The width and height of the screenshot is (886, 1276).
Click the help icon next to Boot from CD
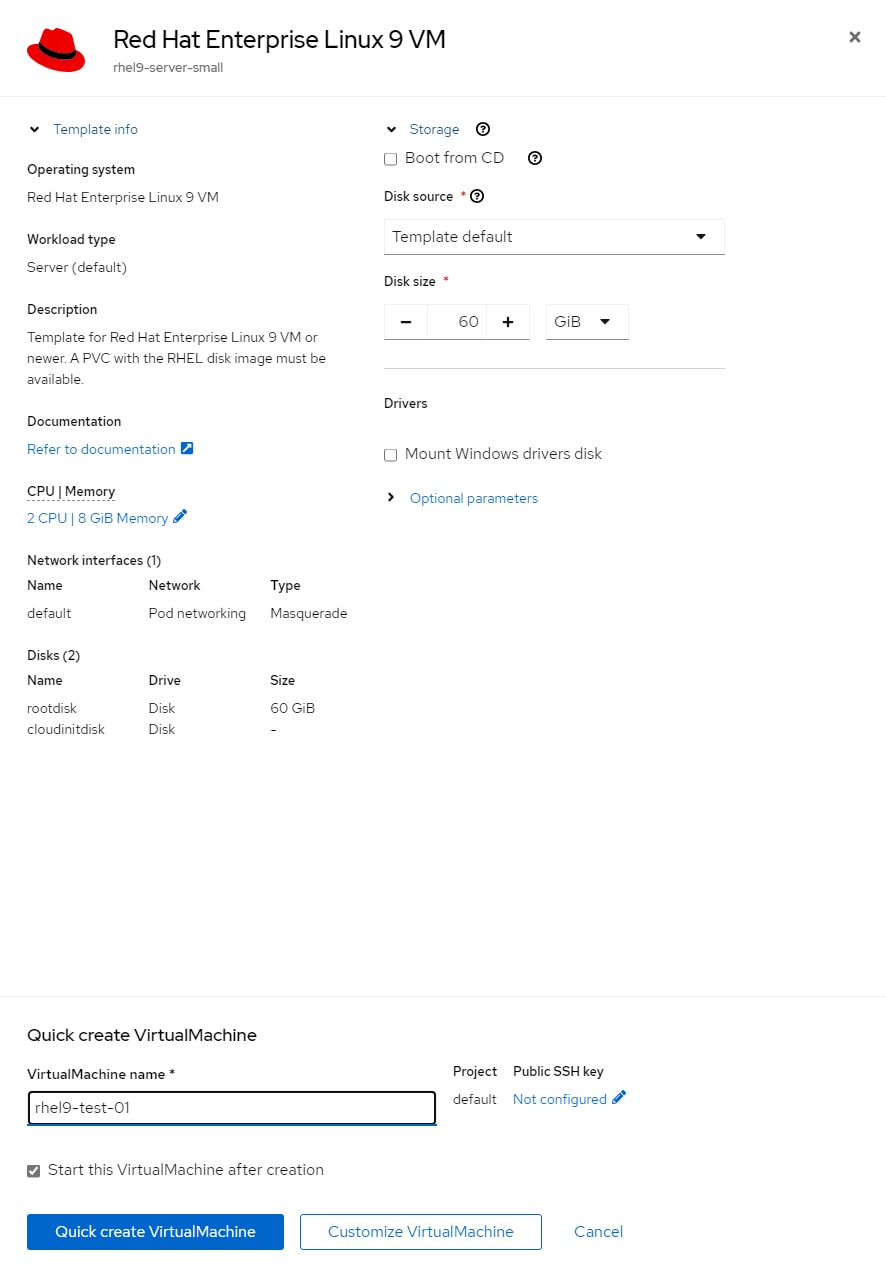[x=535, y=158]
